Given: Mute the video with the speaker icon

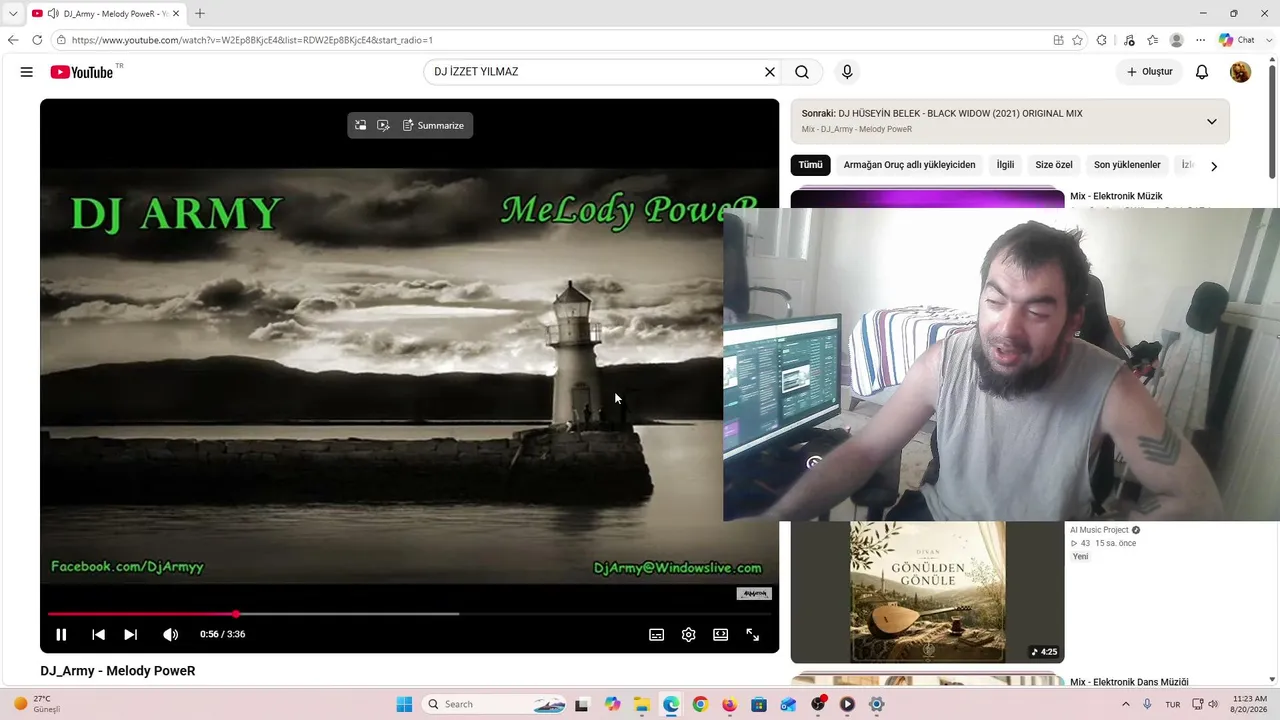Looking at the screenshot, I should [x=171, y=634].
